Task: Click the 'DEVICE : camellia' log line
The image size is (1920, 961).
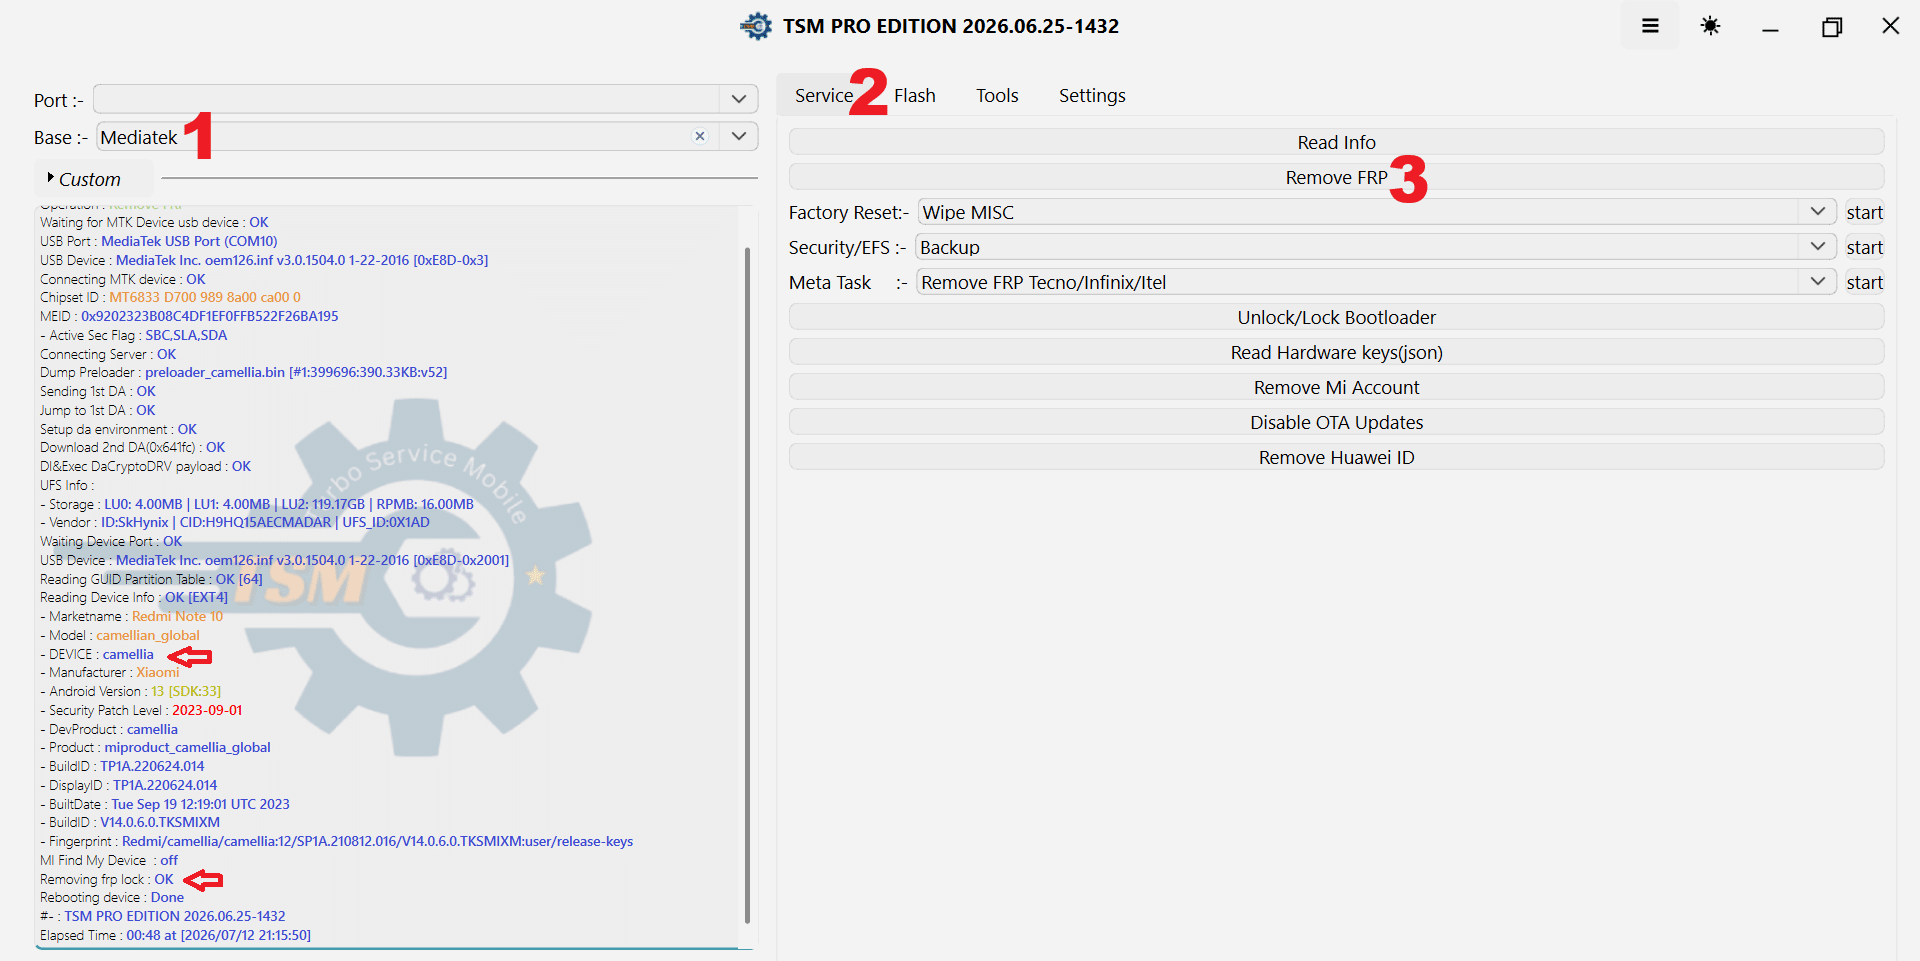Action: [97, 654]
